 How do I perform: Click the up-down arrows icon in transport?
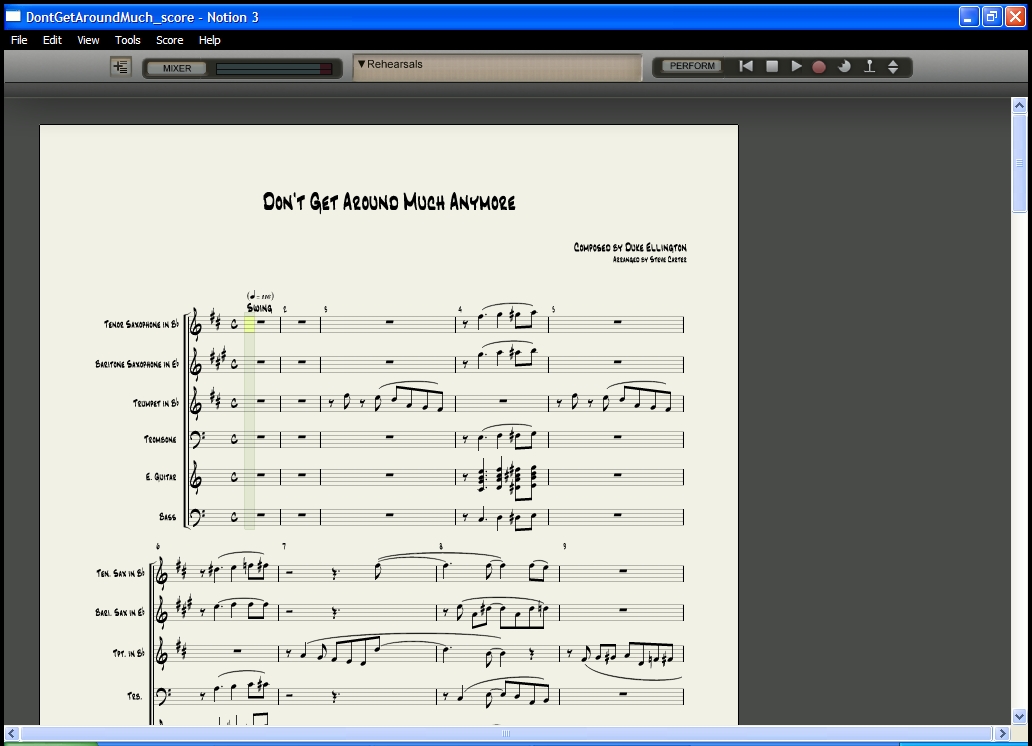click(x=893, y=67)
